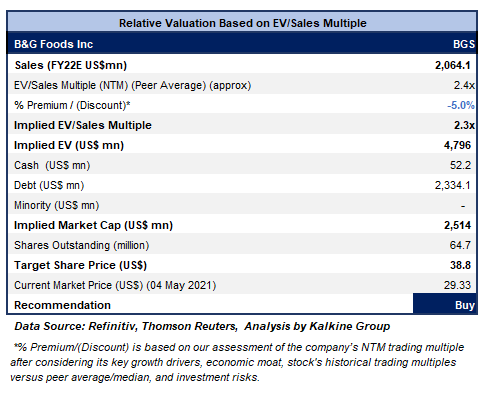The height and width of the screenshot is (398, 490).
Task: Select the current price value 29.33
Action: point(457,285)
